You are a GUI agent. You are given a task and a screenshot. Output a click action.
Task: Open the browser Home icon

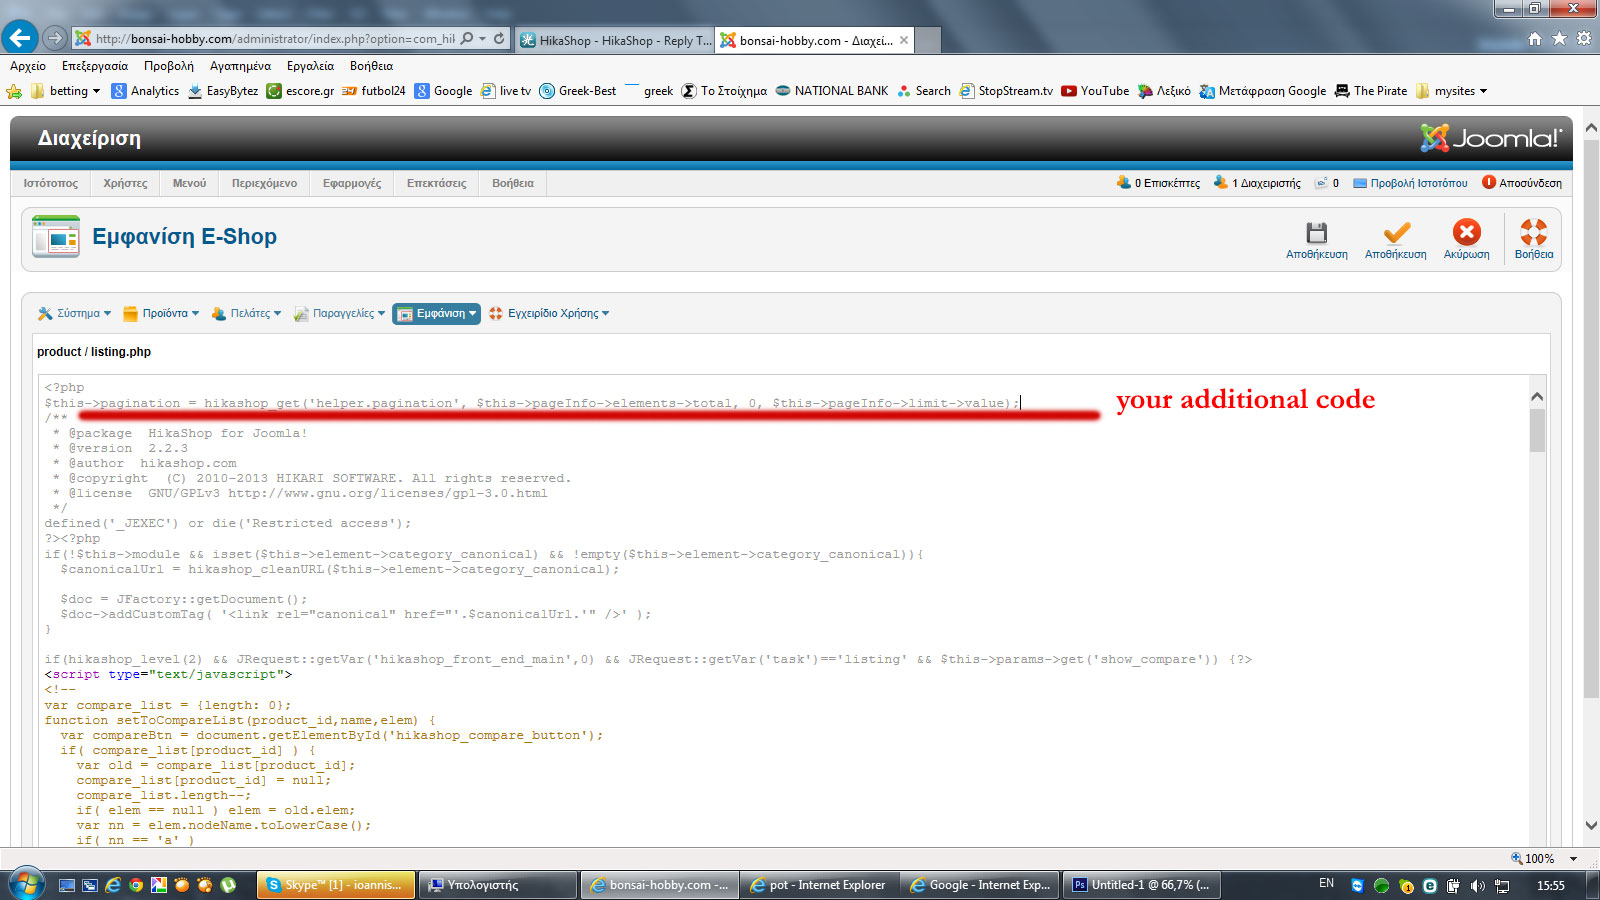1535,38
